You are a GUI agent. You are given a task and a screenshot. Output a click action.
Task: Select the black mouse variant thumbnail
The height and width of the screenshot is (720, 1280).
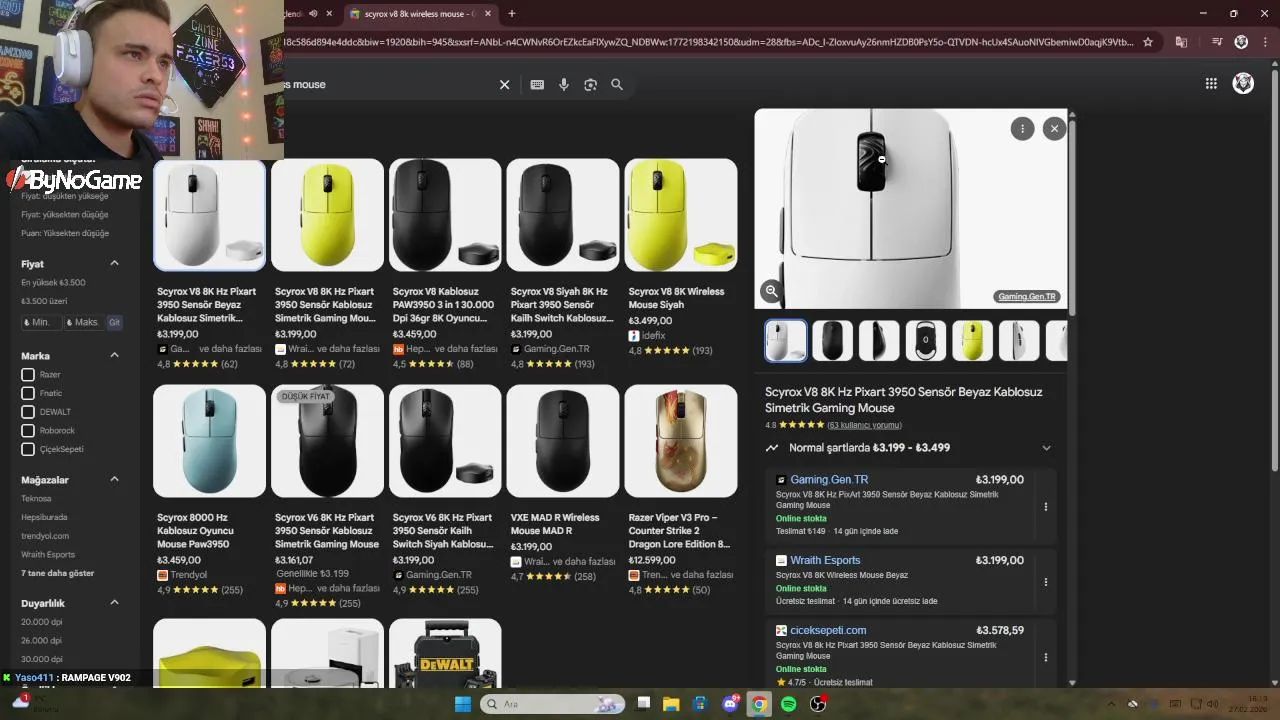point(832,341)
